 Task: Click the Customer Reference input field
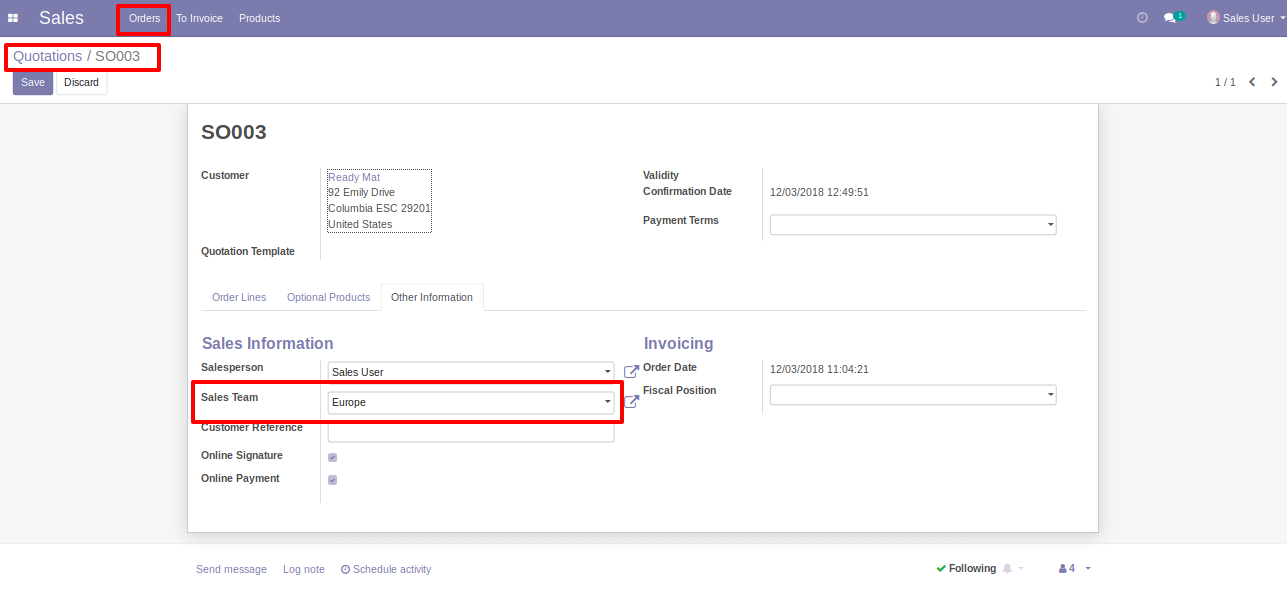click(x=471, y=433)
